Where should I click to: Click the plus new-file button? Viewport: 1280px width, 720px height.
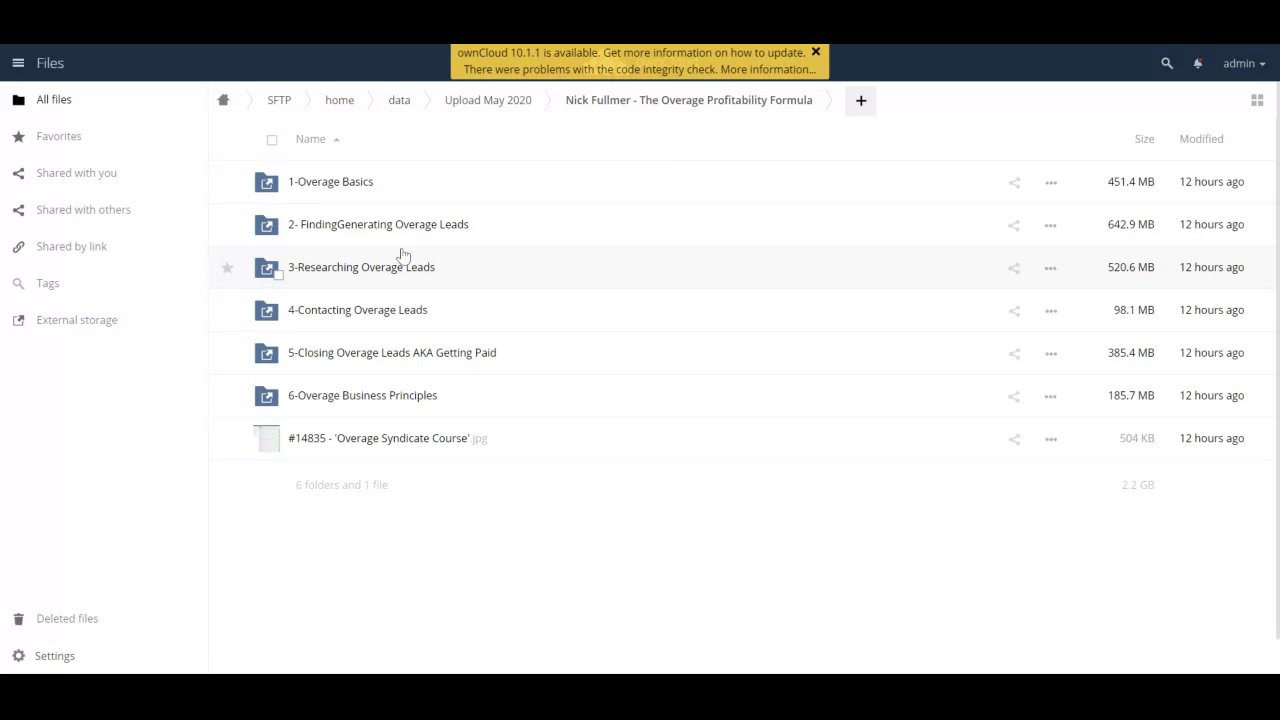[860, 100]
